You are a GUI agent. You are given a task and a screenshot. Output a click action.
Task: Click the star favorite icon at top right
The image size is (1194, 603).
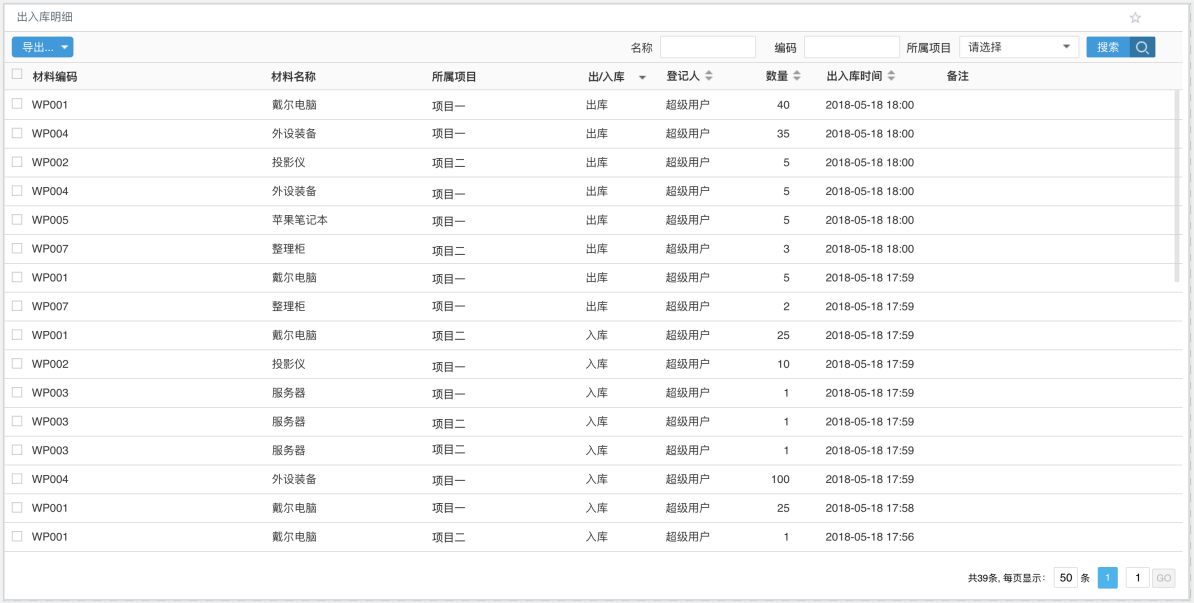tap(1134, 17)
